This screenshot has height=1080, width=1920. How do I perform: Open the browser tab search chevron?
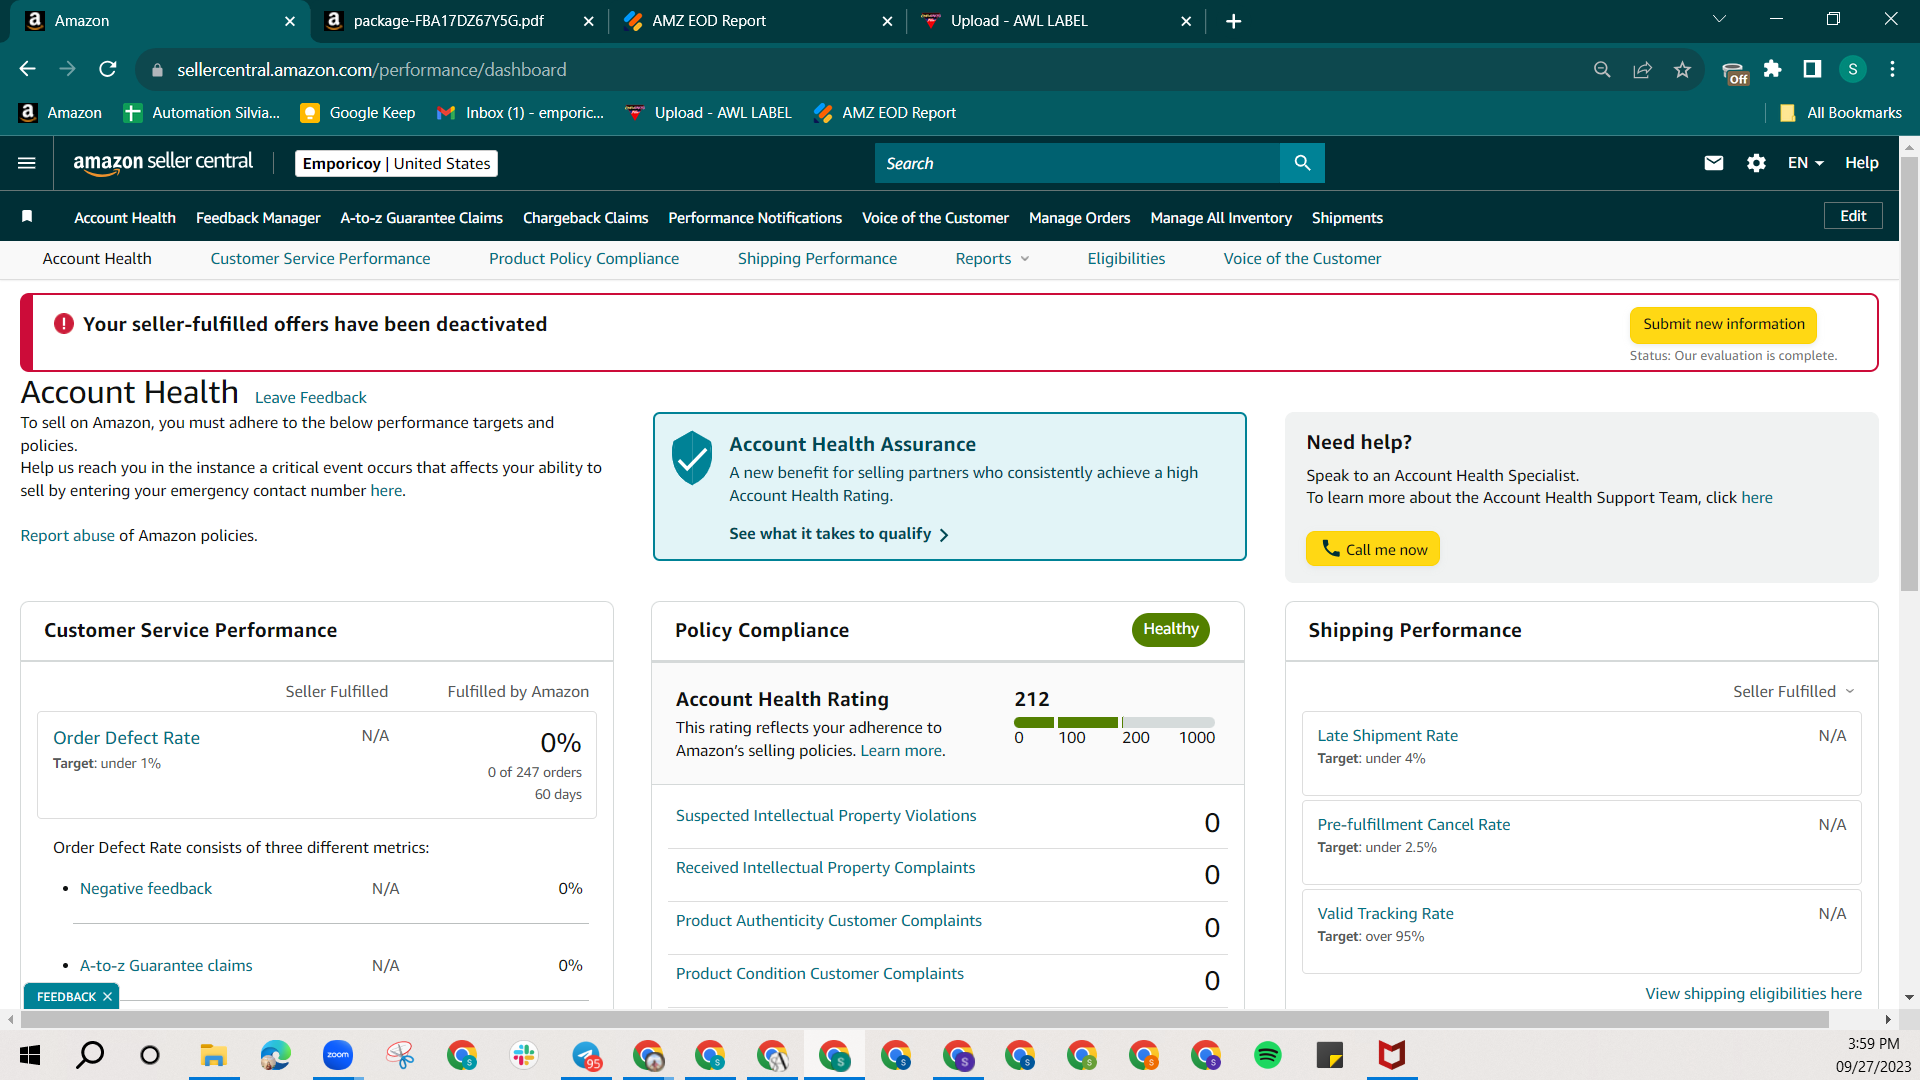tap(1719, 20)
